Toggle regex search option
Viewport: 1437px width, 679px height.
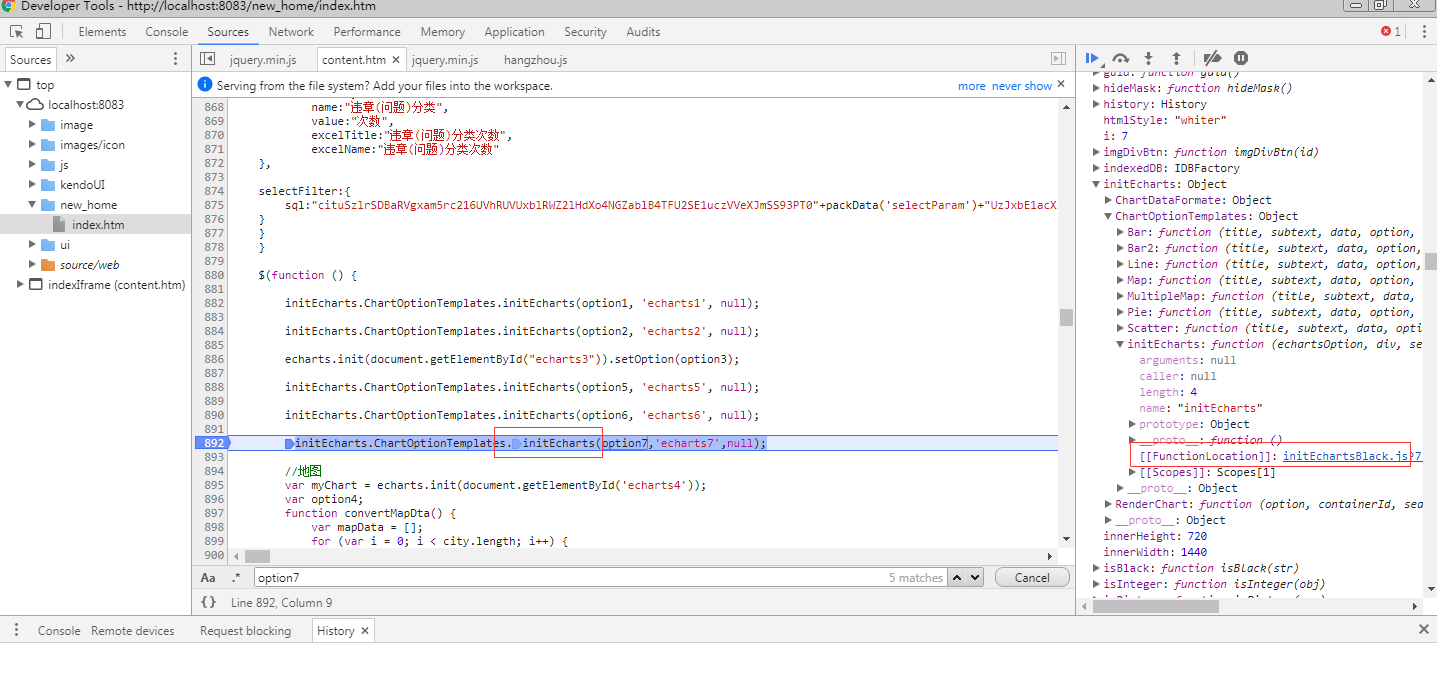[x=236, y=577]
